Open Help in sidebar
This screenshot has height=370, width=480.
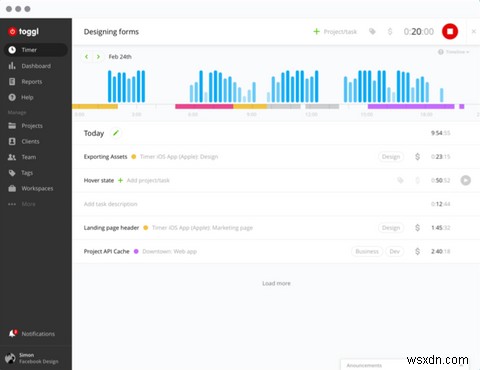click(x=27, y=97)
